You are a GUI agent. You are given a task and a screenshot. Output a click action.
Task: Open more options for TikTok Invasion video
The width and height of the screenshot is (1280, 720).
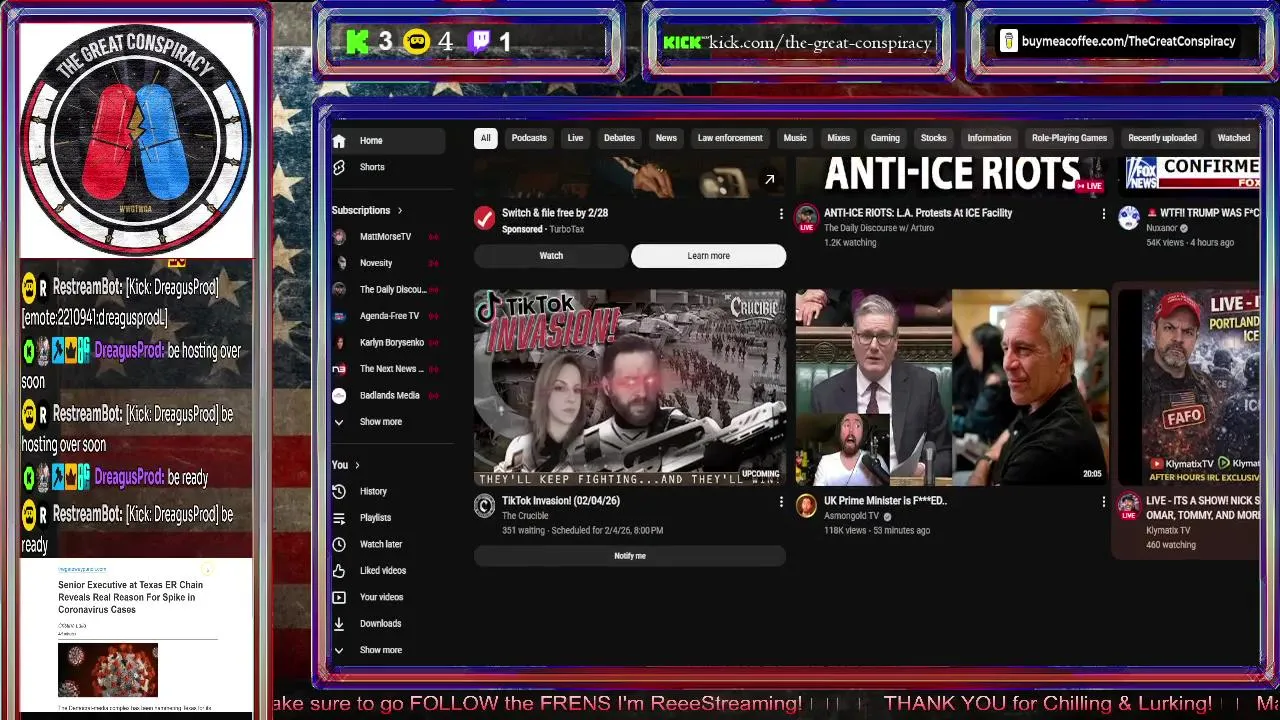(781, 502)
